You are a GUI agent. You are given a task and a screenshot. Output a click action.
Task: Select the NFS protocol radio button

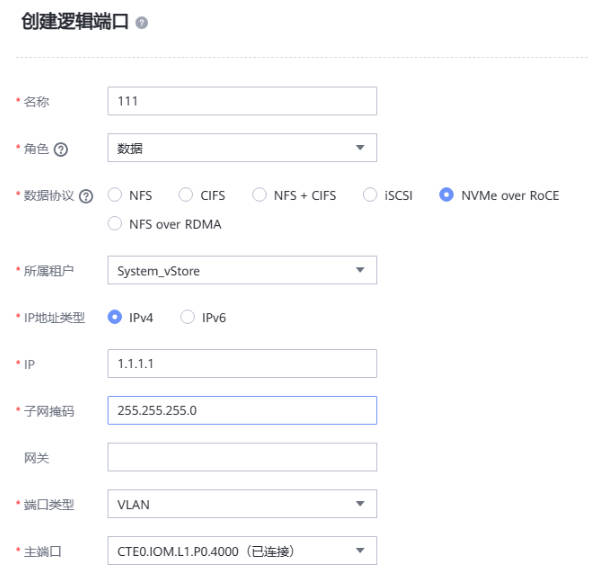115,195
